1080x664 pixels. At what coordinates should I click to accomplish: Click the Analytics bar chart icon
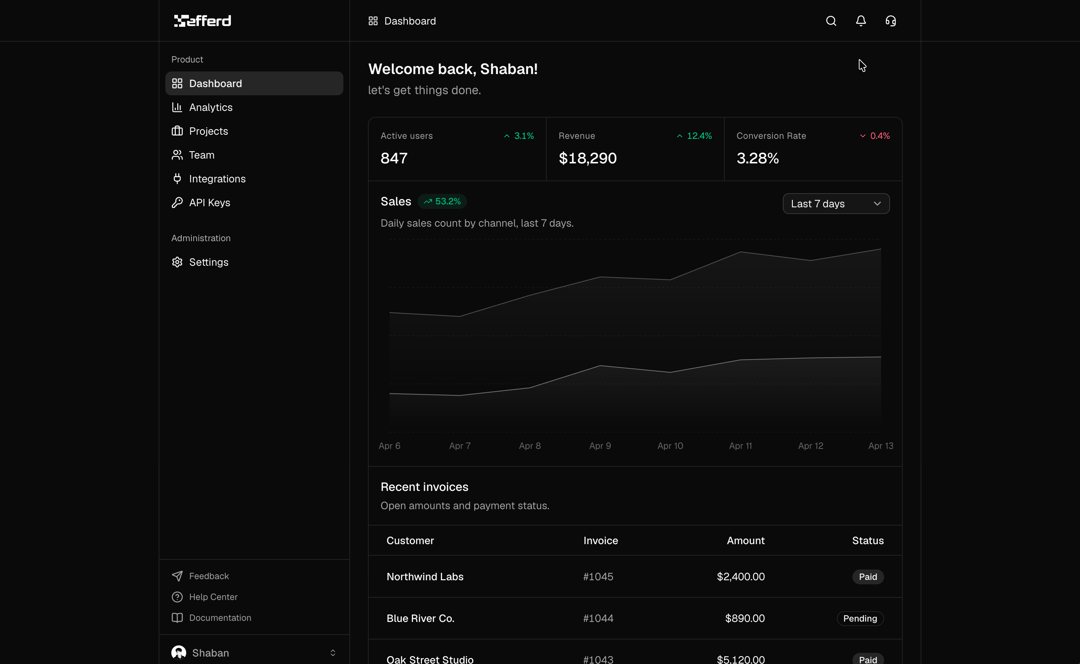click(177, 107)
